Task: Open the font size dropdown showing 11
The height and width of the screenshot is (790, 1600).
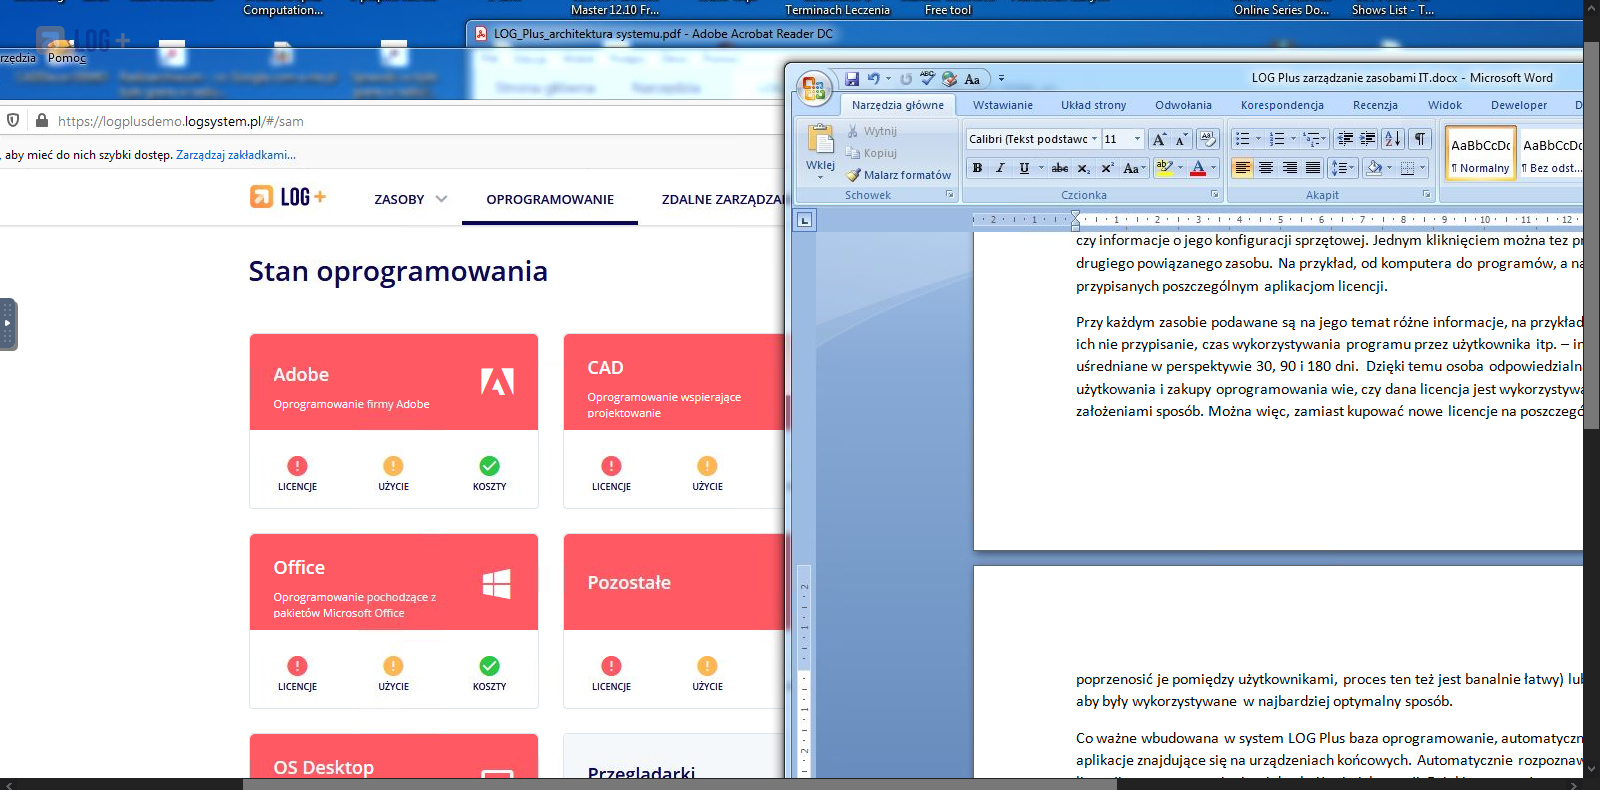Action: [x=1137, y=139]
